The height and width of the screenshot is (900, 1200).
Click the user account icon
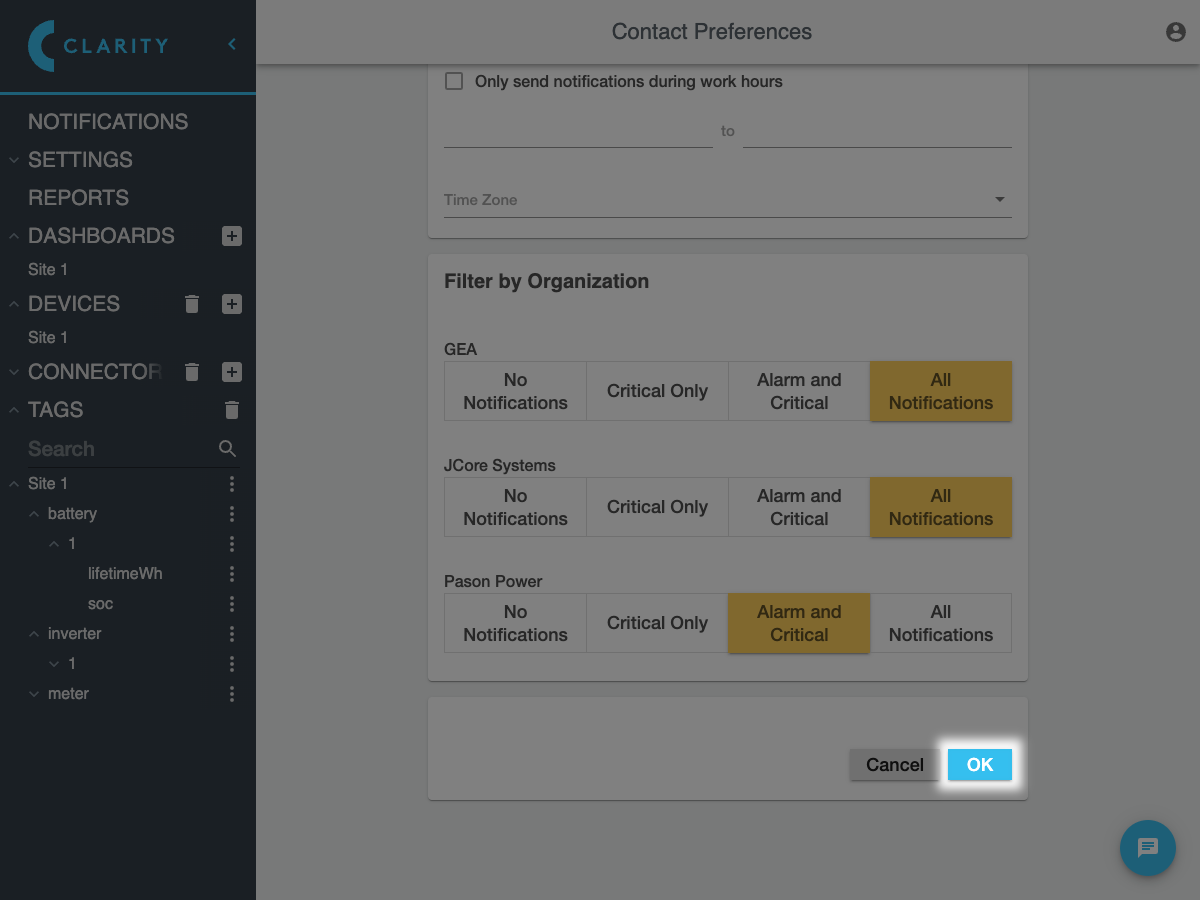[1175, 32]
